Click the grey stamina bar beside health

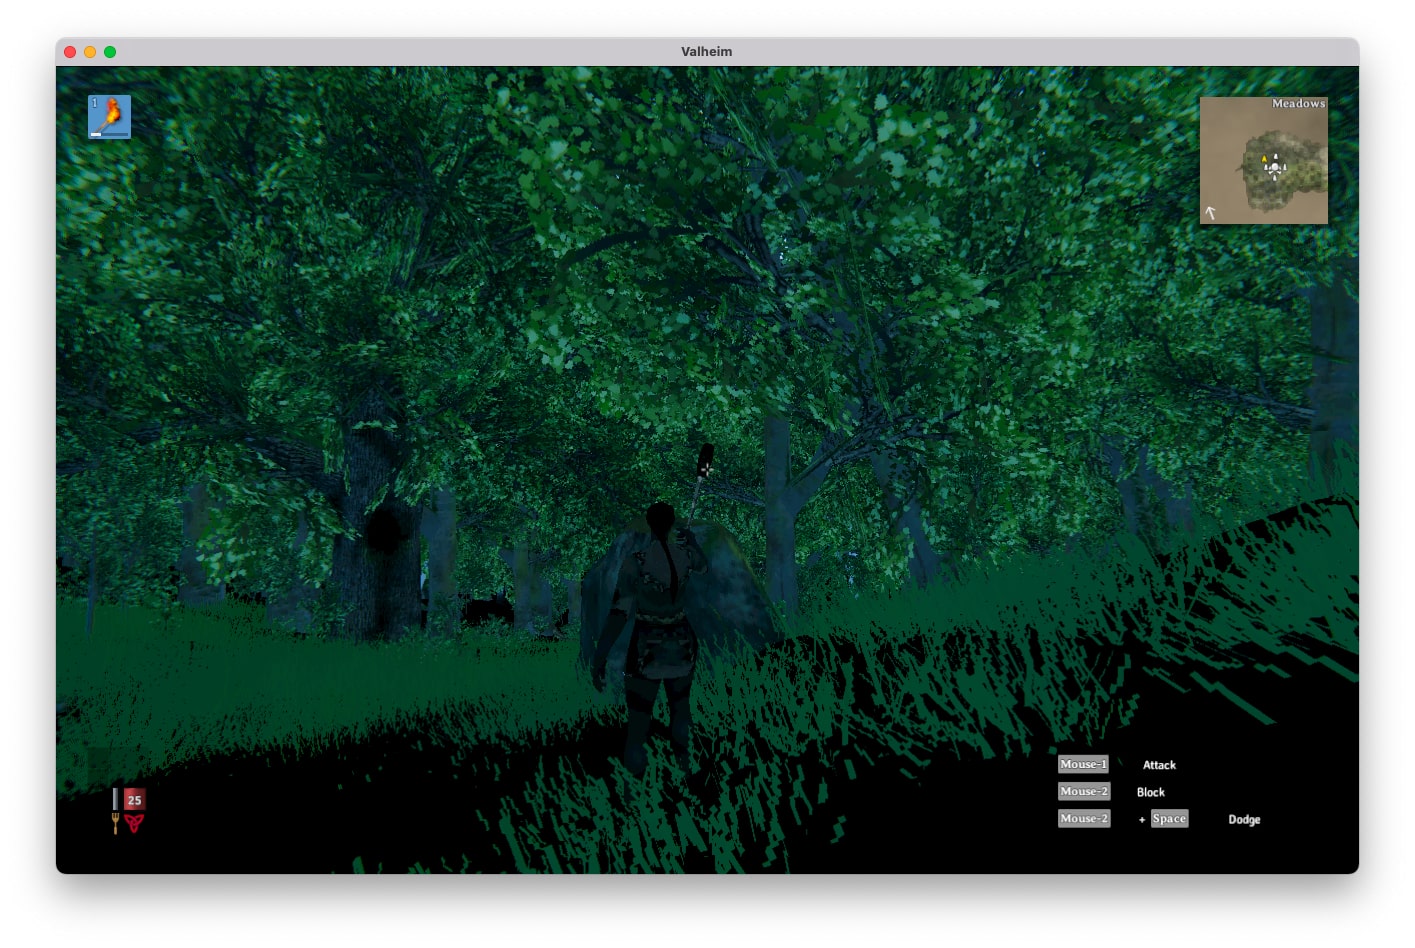tap(115, 799)
